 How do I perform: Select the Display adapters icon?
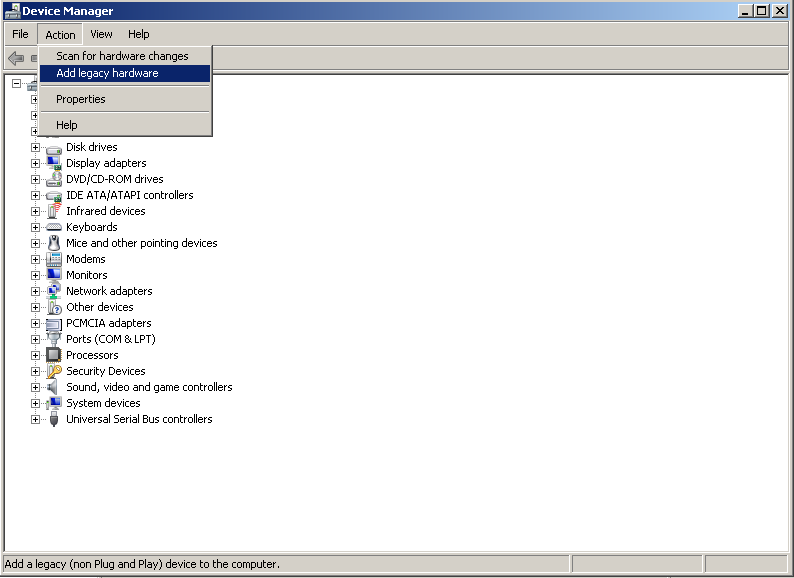click(x=54, y=163)
